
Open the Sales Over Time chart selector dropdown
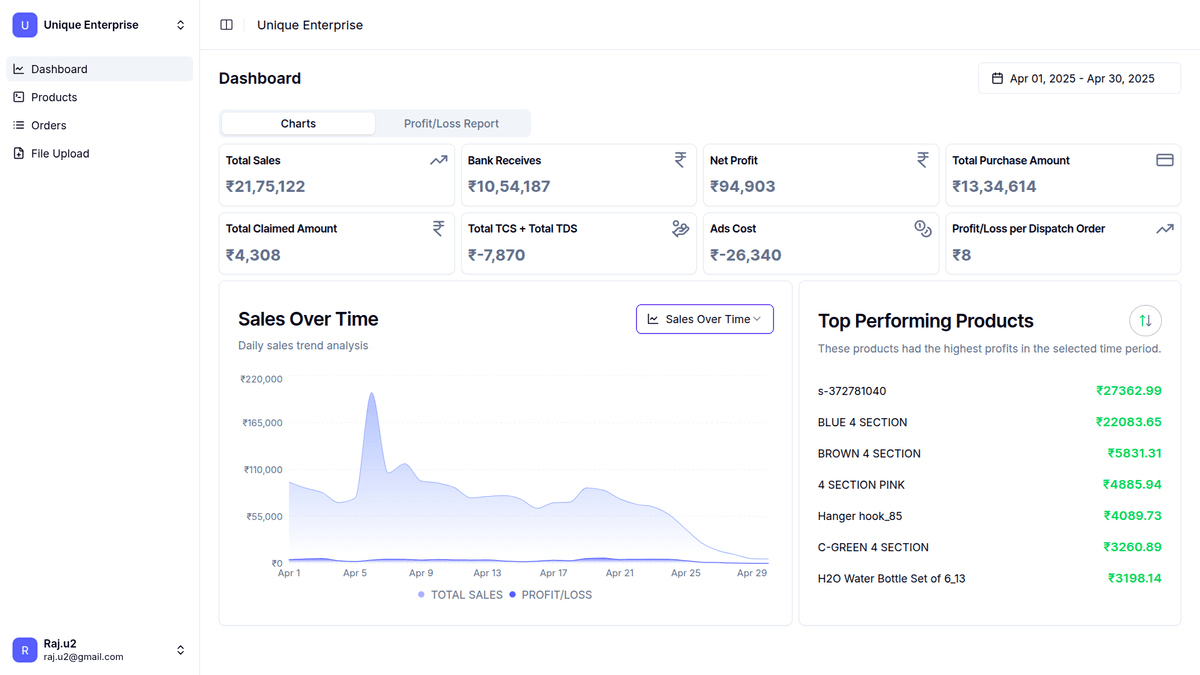(704, 318)
